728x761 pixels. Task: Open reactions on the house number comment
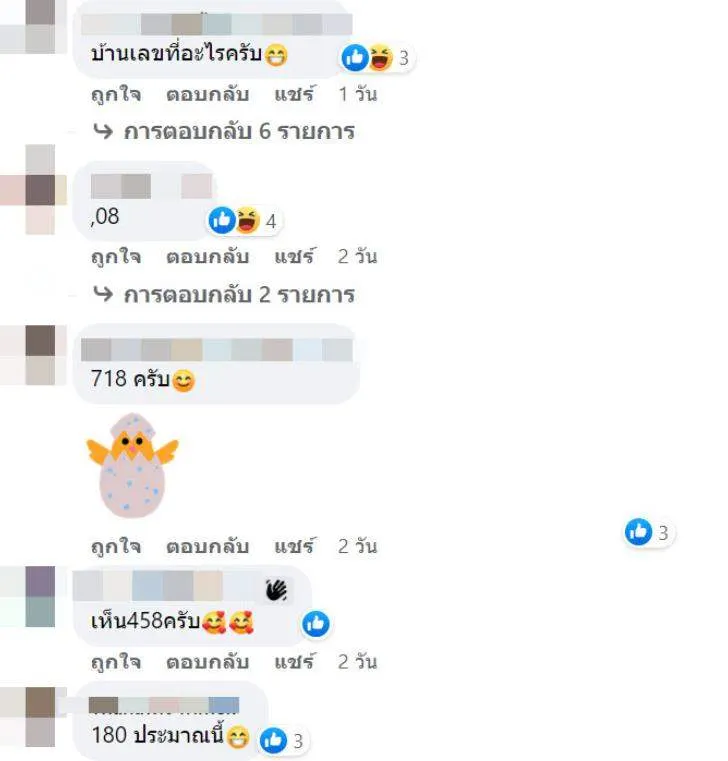tap(377, 58)
